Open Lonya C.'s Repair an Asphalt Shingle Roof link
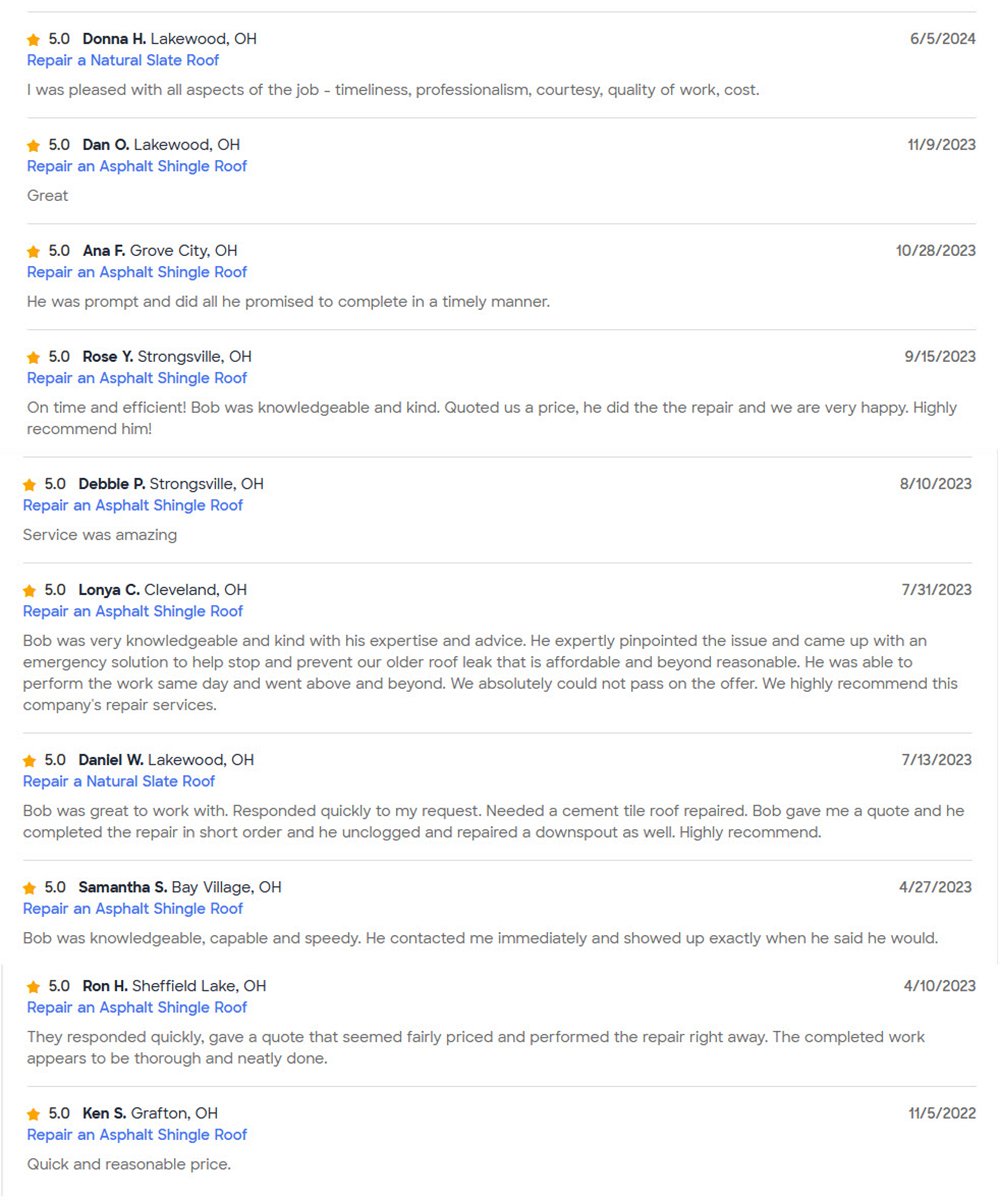Screen dimensions: 1000x1200 tap(133, 612)
